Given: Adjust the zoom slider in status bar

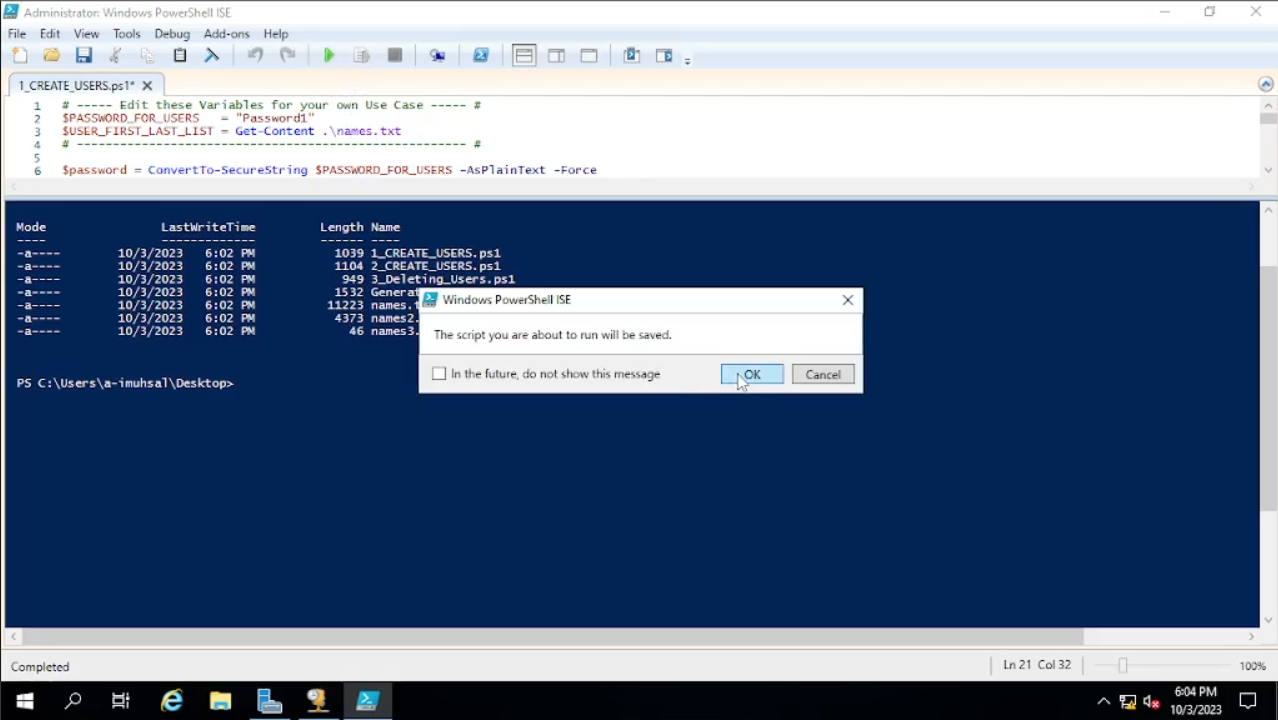Looking at the screenshot, I should tap(1122, 666).
